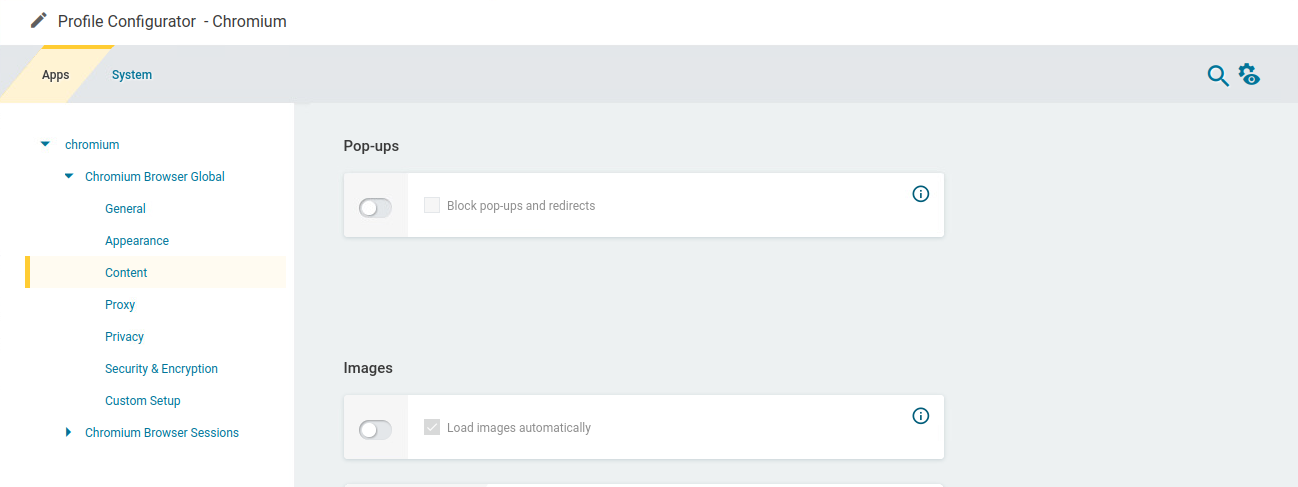Toggle the Images setting switch
This screenshot has width=1298, height=487.
tap(375, 430)
